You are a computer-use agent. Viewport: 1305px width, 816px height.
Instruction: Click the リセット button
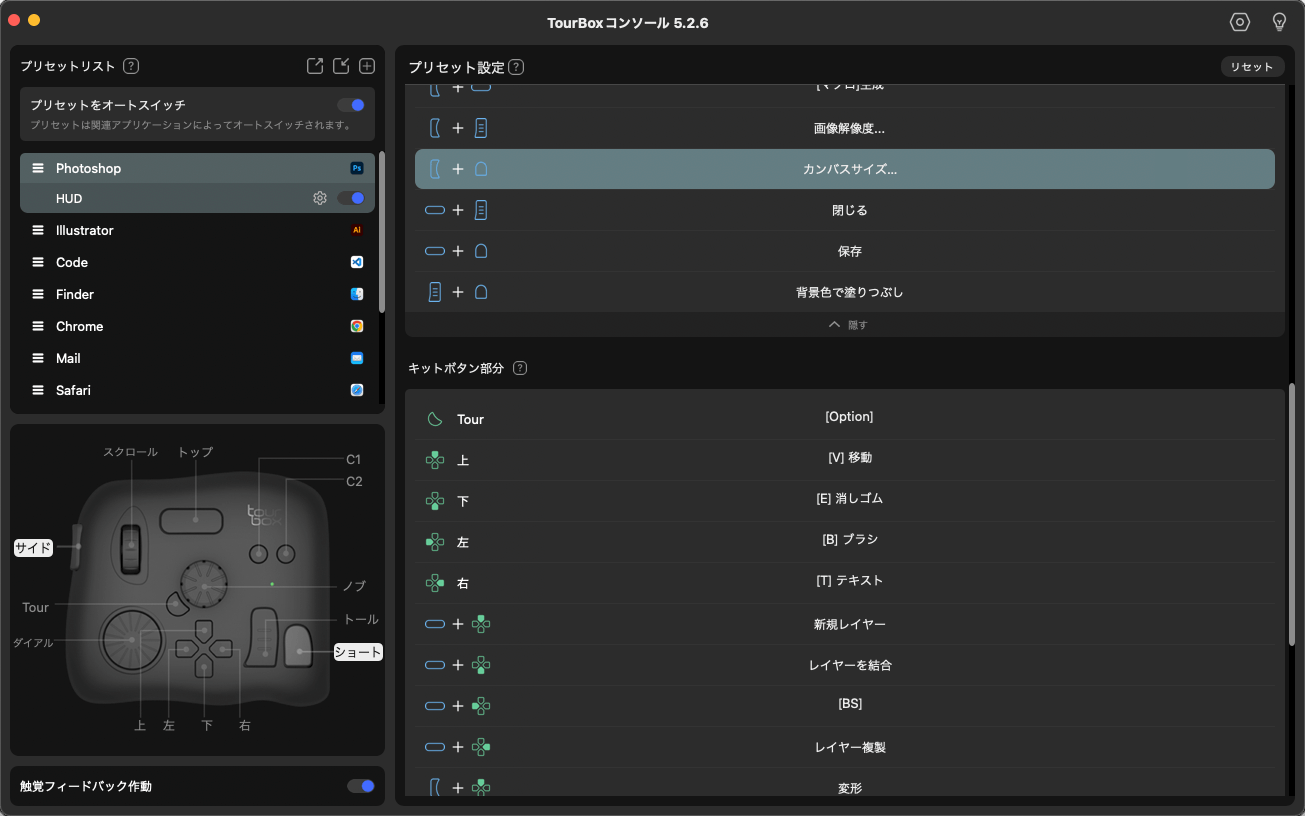1251,66
